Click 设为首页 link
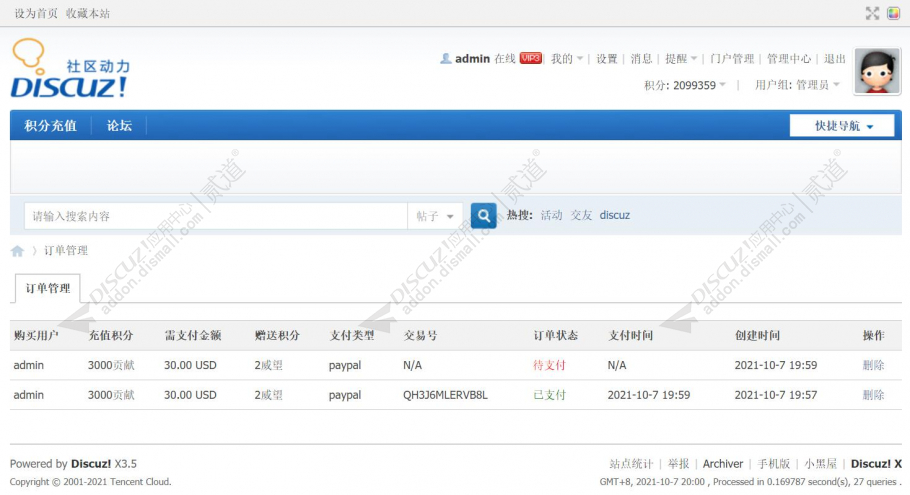The height and width of the screenshot is (495, 910). [36, 13]
